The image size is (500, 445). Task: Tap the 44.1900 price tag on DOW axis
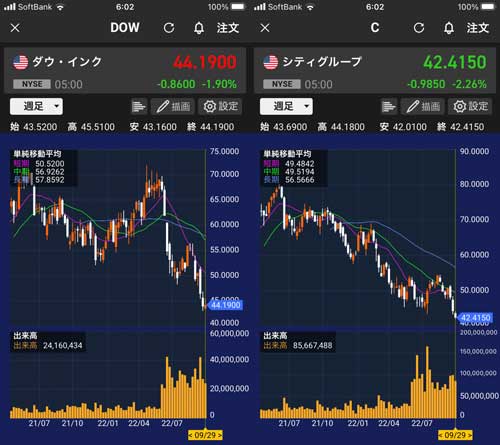[225, 305]
